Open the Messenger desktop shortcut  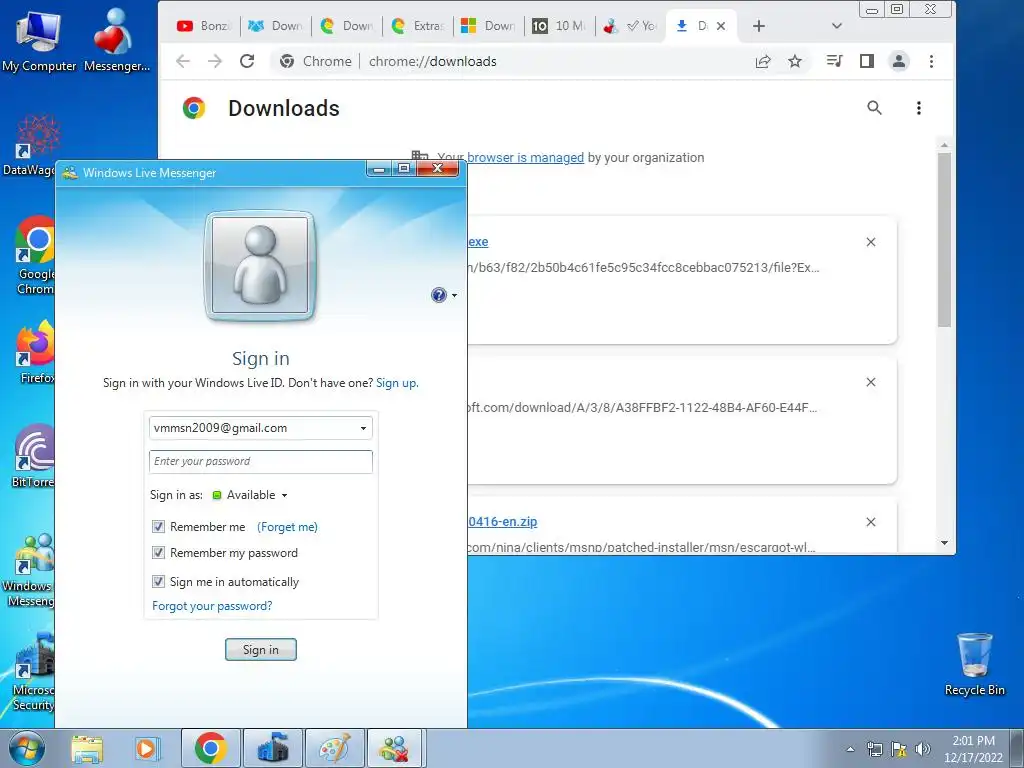[116, 40]
